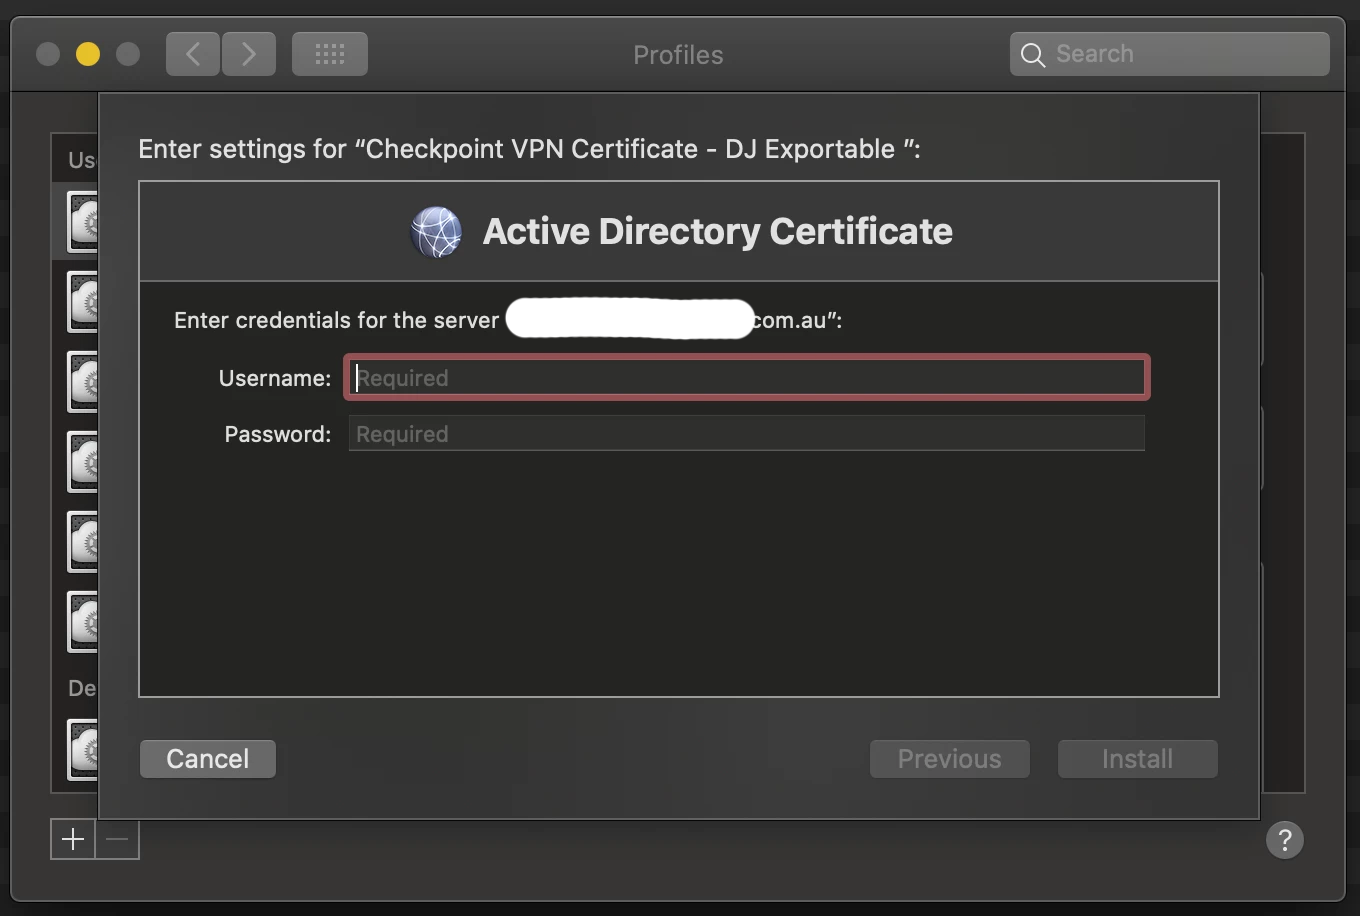Click the Password input field
Screen dimensions: 1360x916
coord(747,434)
